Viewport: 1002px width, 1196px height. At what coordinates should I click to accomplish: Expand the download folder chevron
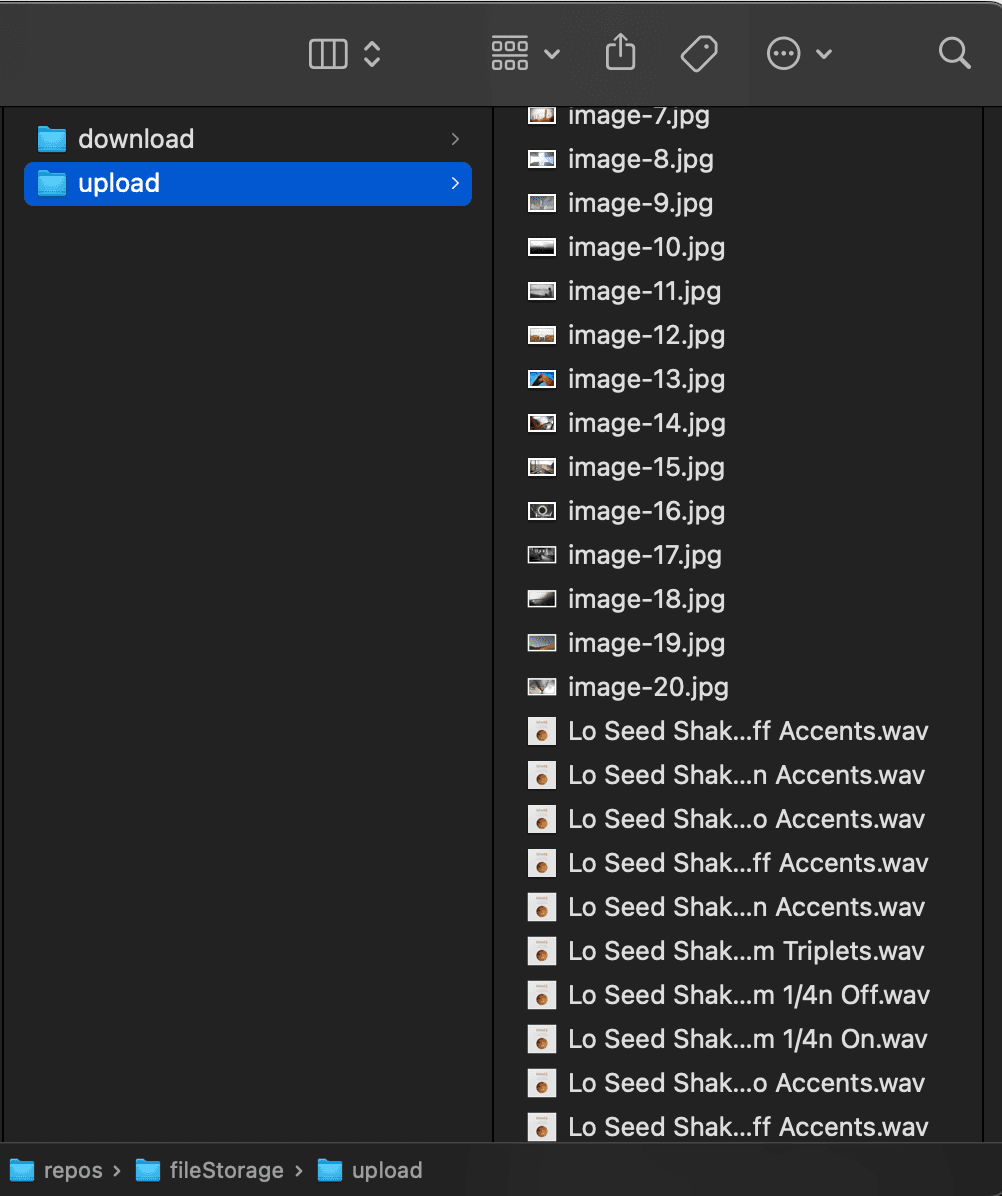(x=455, y=139)
